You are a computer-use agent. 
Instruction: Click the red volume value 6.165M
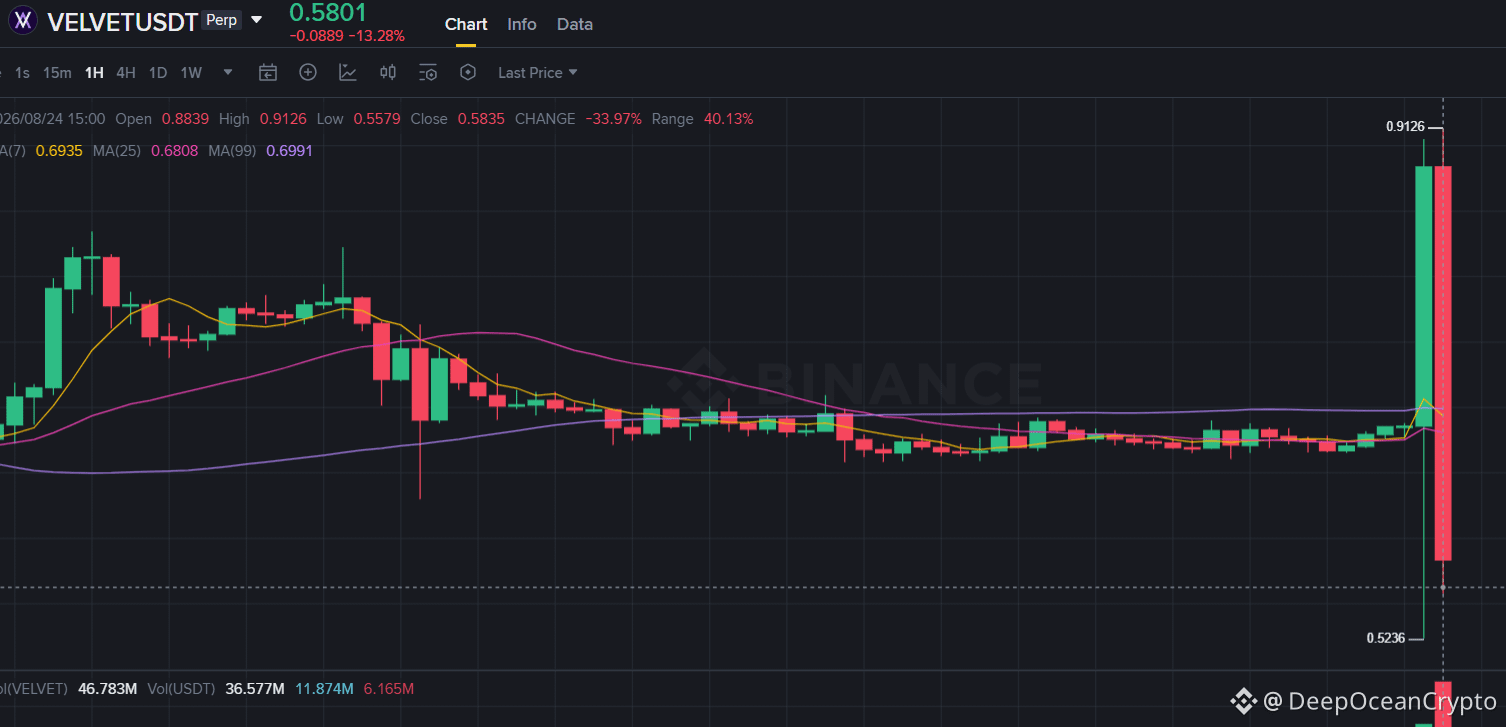coord(389,689)
